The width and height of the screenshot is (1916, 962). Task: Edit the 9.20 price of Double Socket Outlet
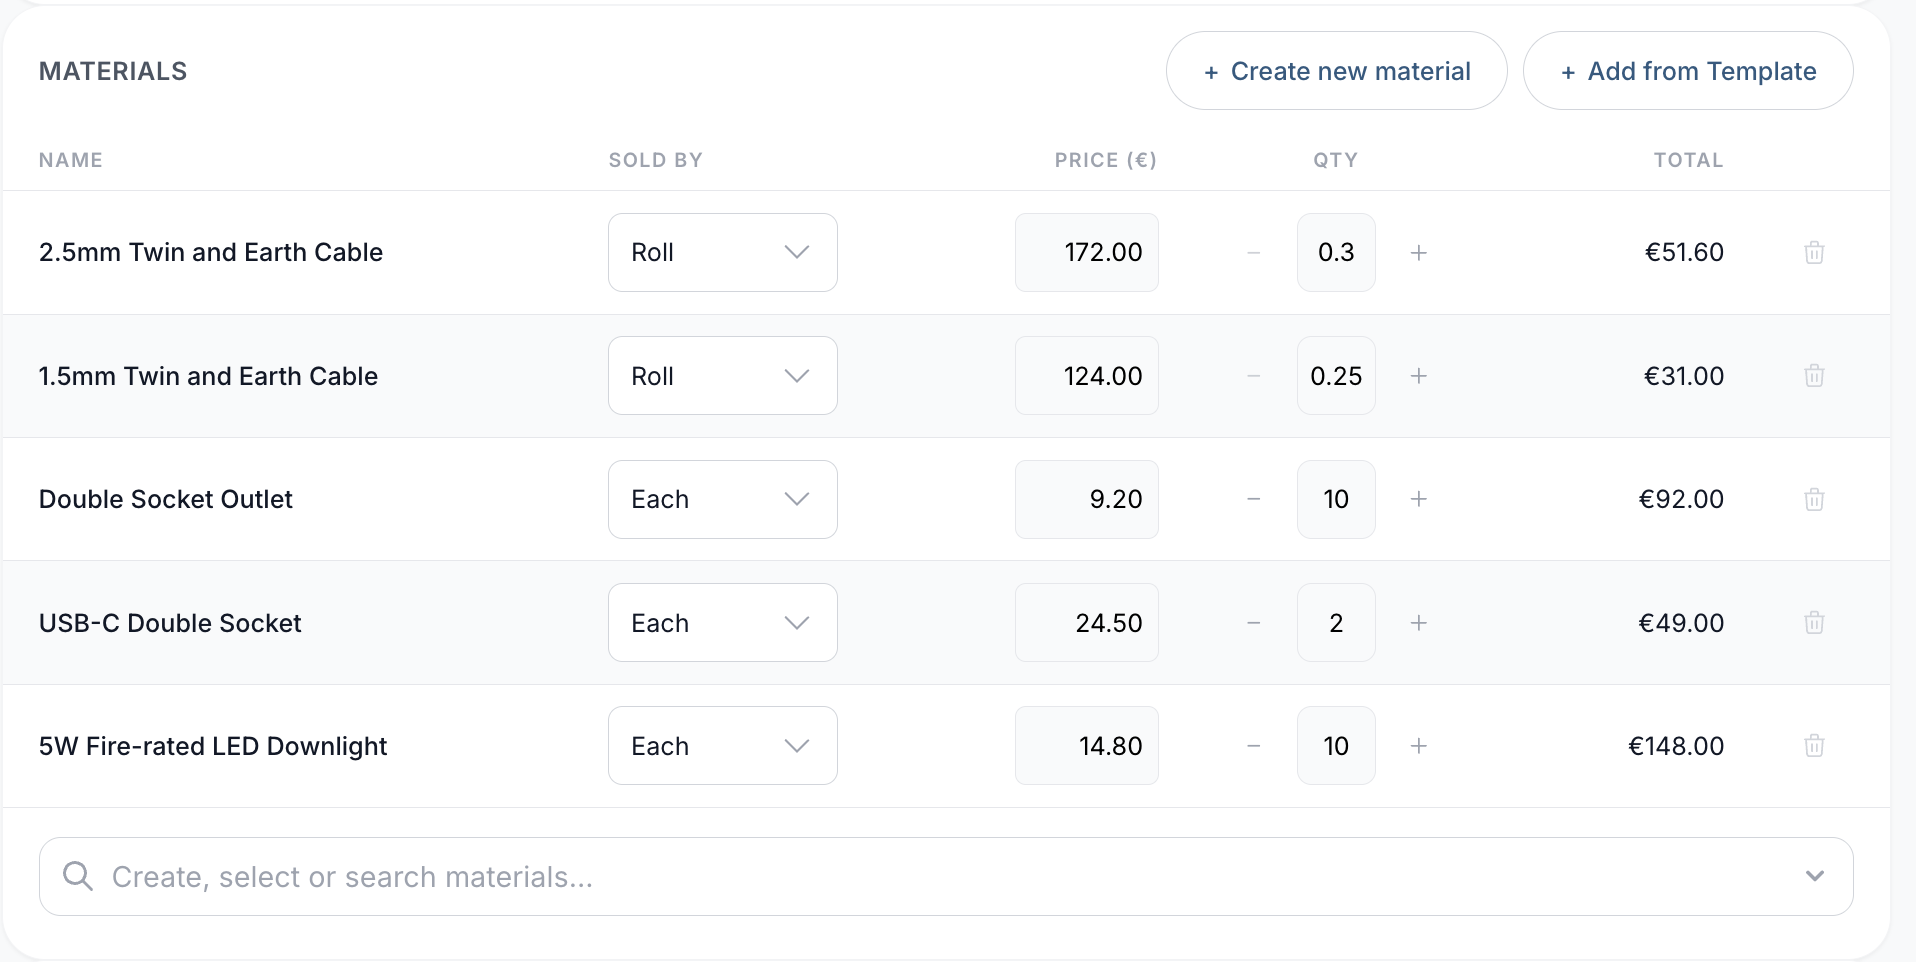coord(1087,499)
